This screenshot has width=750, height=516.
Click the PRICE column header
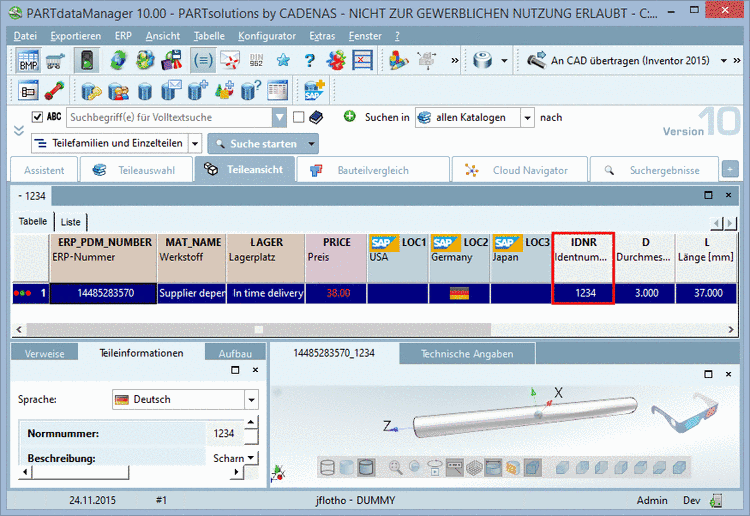tap(336, 257)
